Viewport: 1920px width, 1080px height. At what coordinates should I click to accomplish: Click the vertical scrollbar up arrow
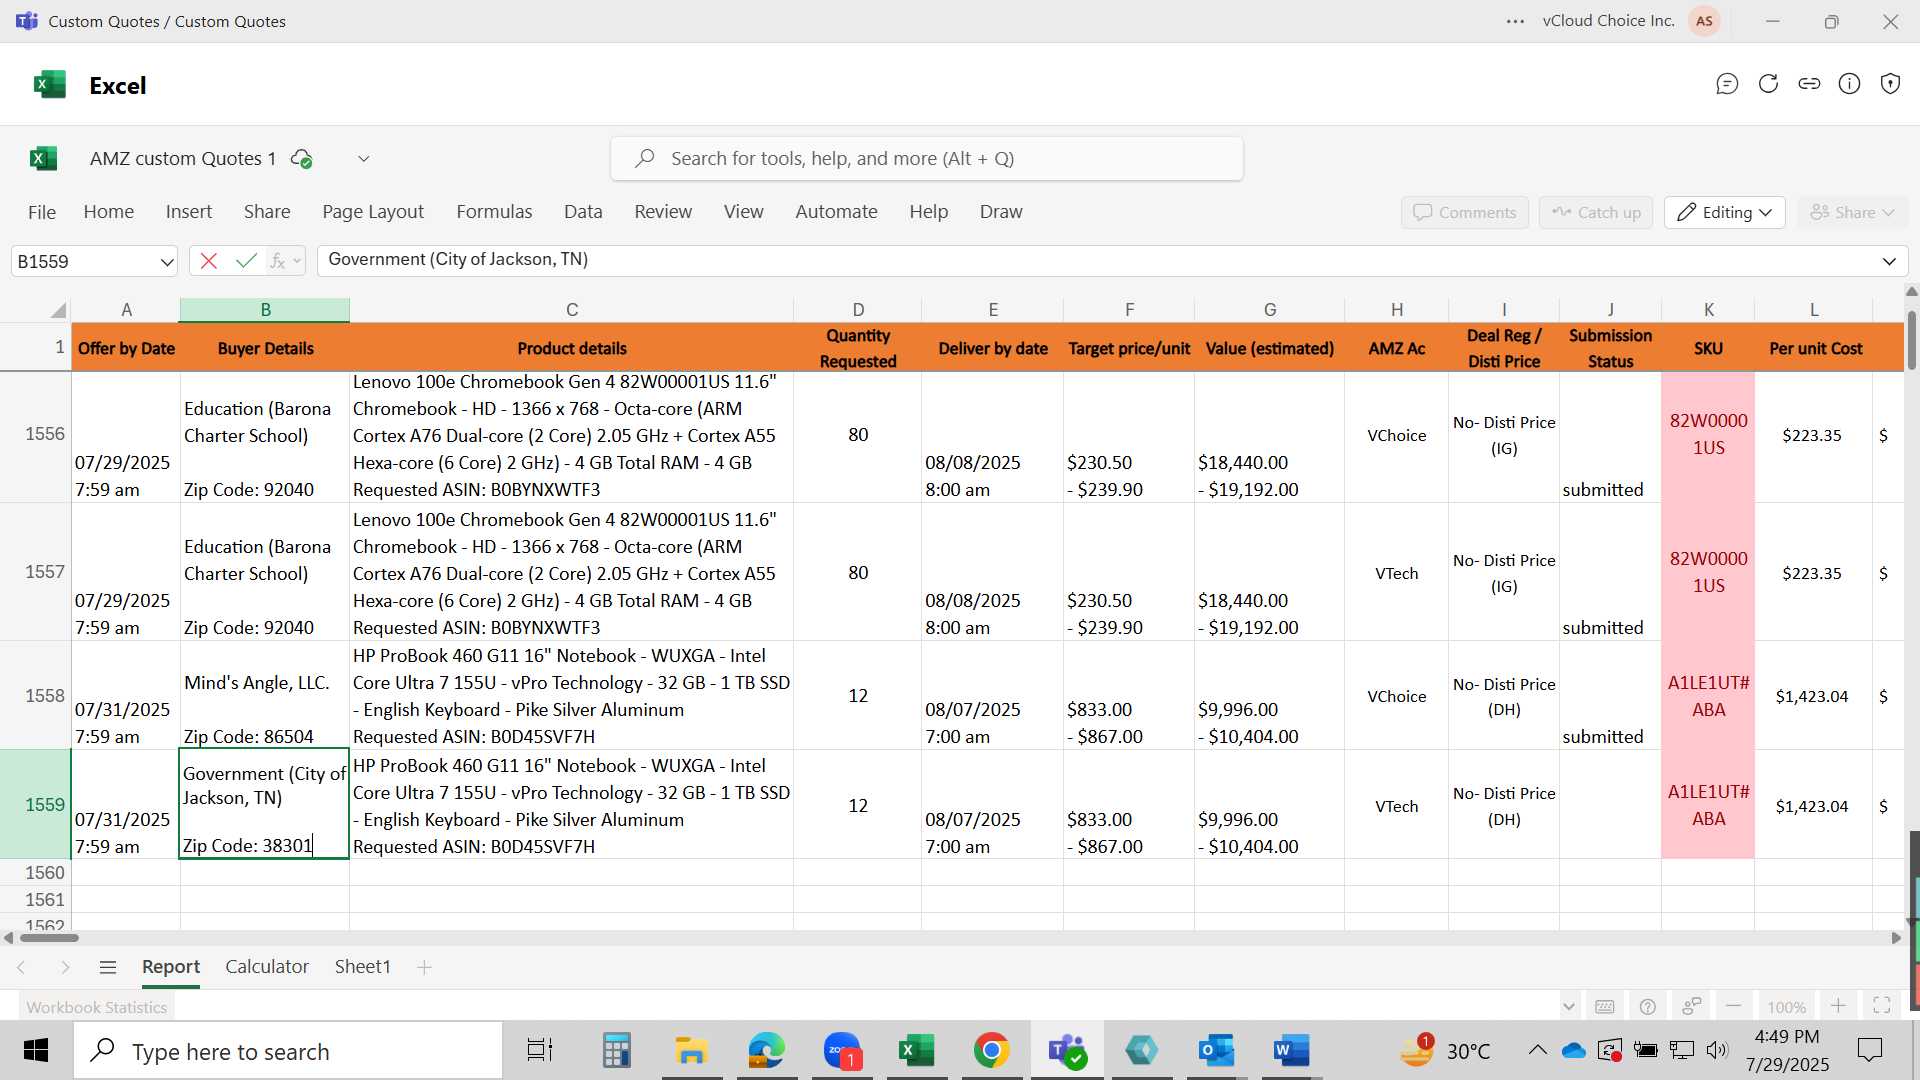pyautogui.click(x=1911, y=292)
